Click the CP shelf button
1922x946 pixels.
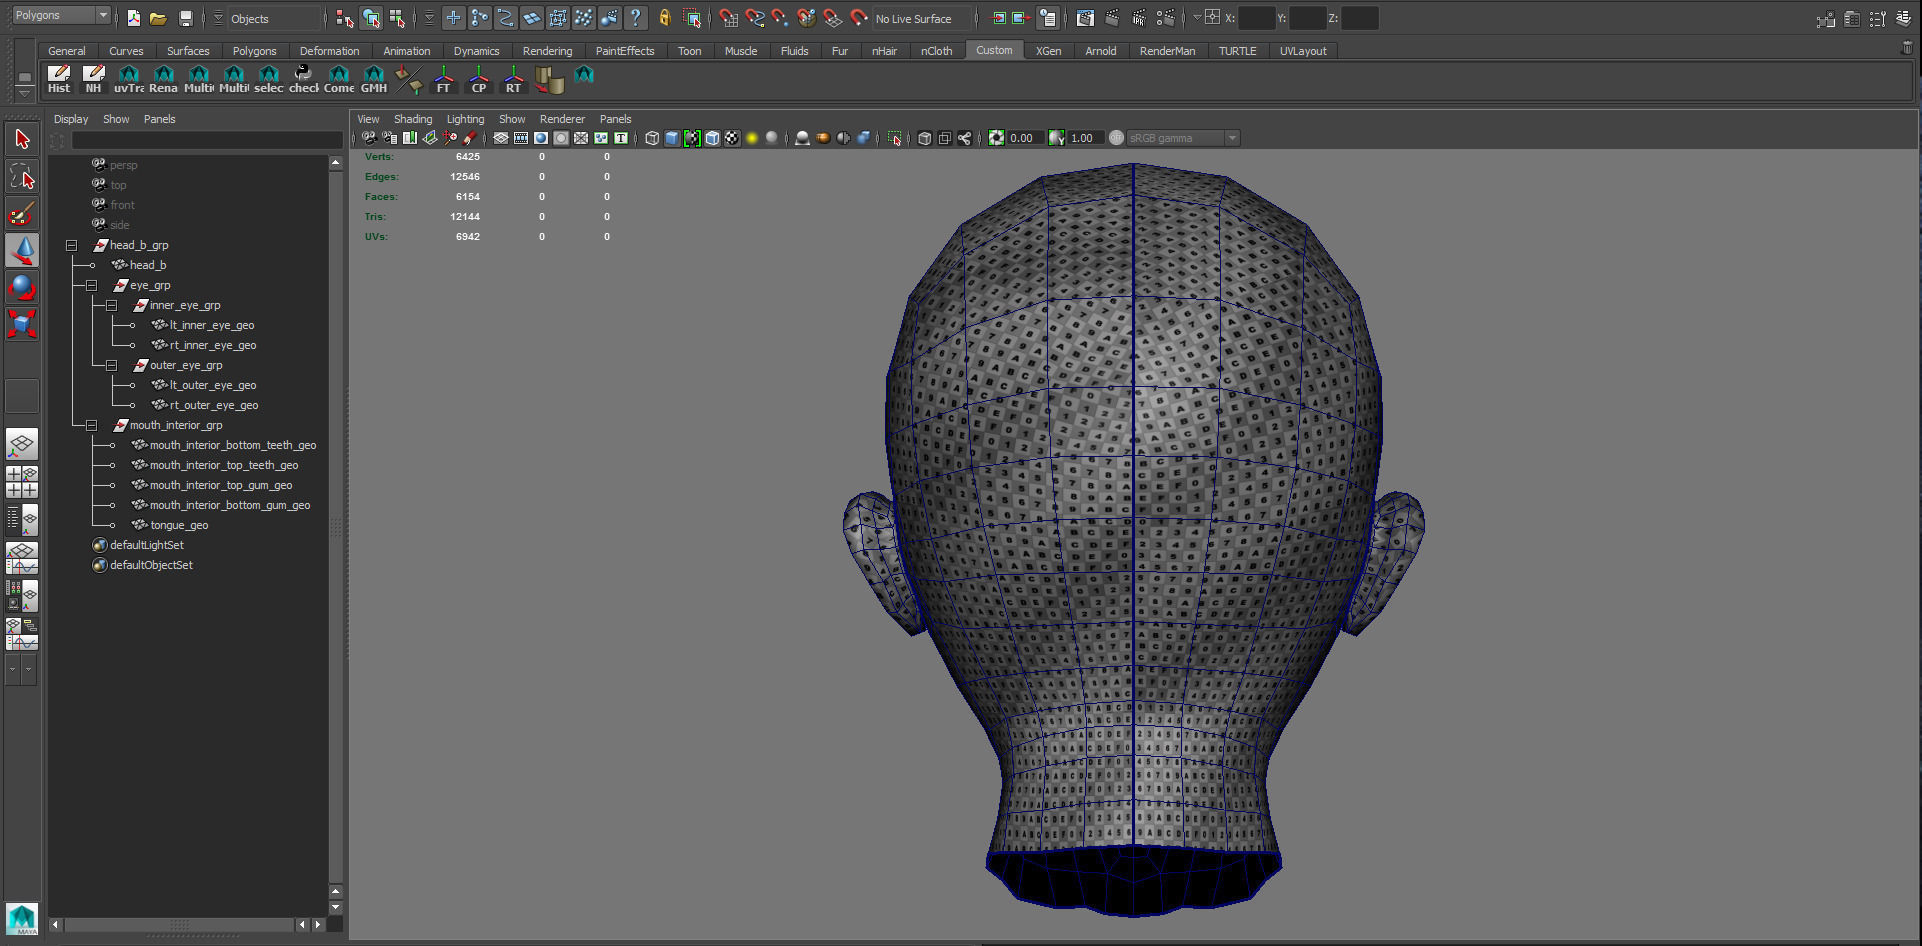478,79
